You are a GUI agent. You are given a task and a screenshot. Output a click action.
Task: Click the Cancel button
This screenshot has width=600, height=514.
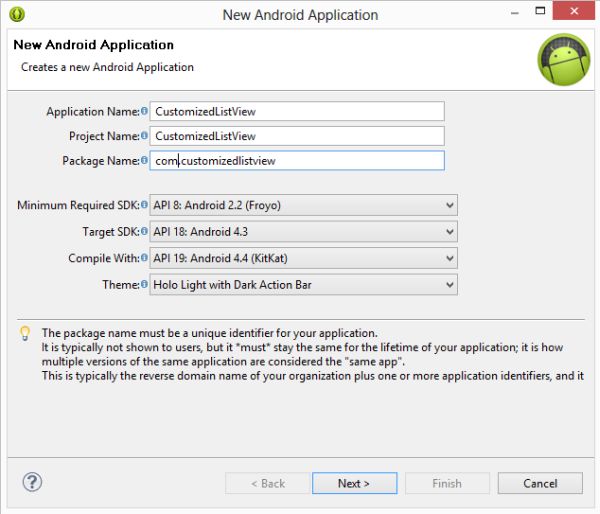540,484
